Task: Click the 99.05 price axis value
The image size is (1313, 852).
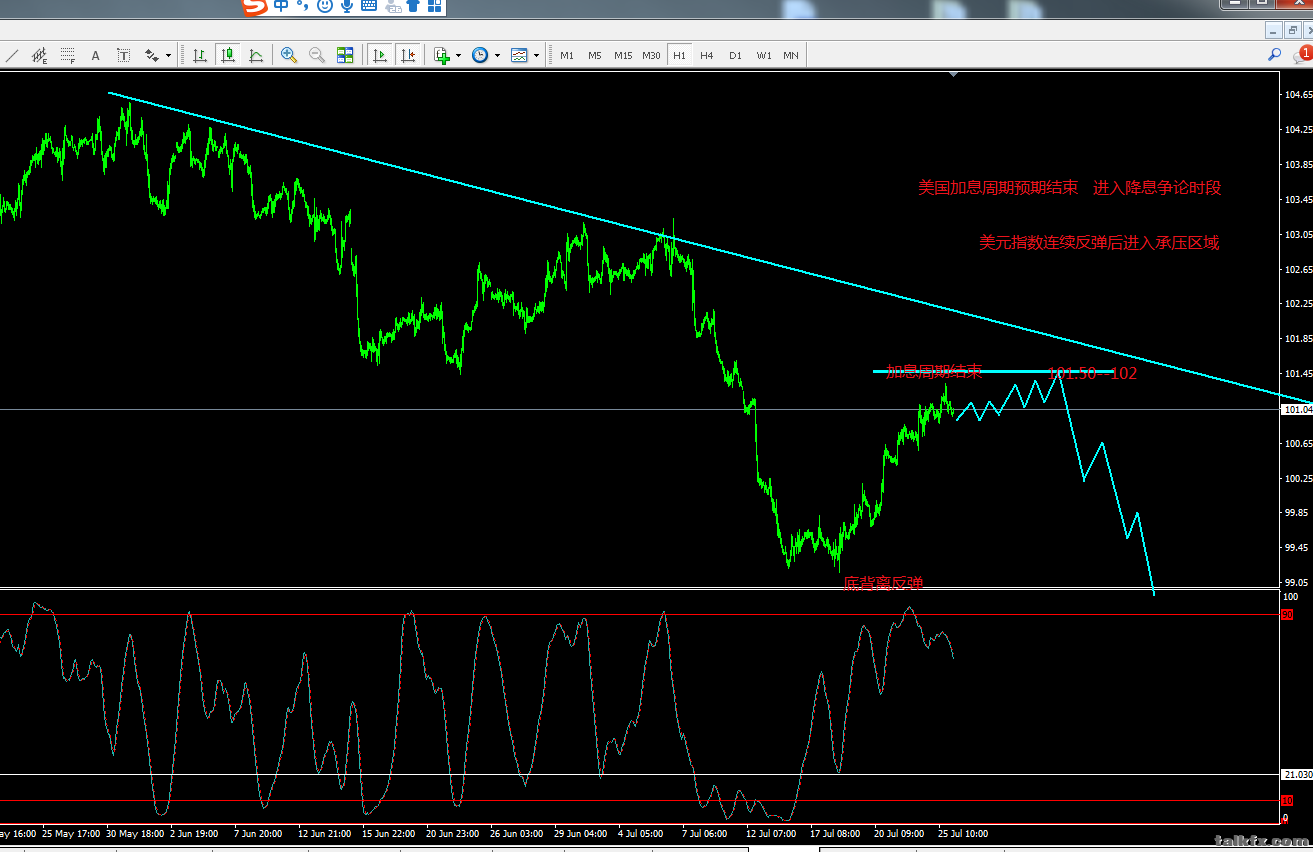Action: (x=1298, y=582)
